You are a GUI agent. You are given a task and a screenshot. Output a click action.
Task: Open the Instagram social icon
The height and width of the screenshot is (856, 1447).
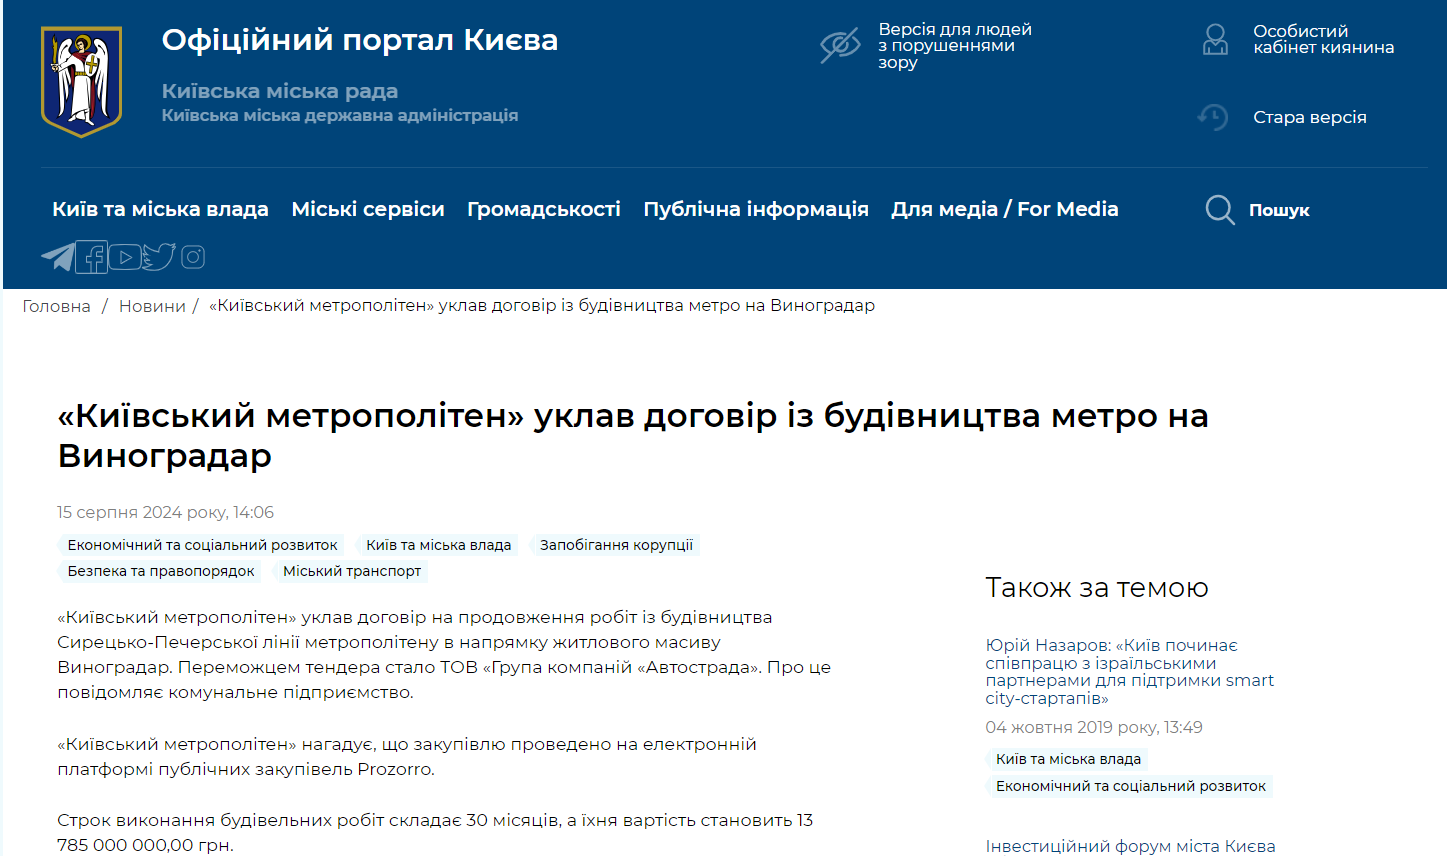(x=193, y=257)
